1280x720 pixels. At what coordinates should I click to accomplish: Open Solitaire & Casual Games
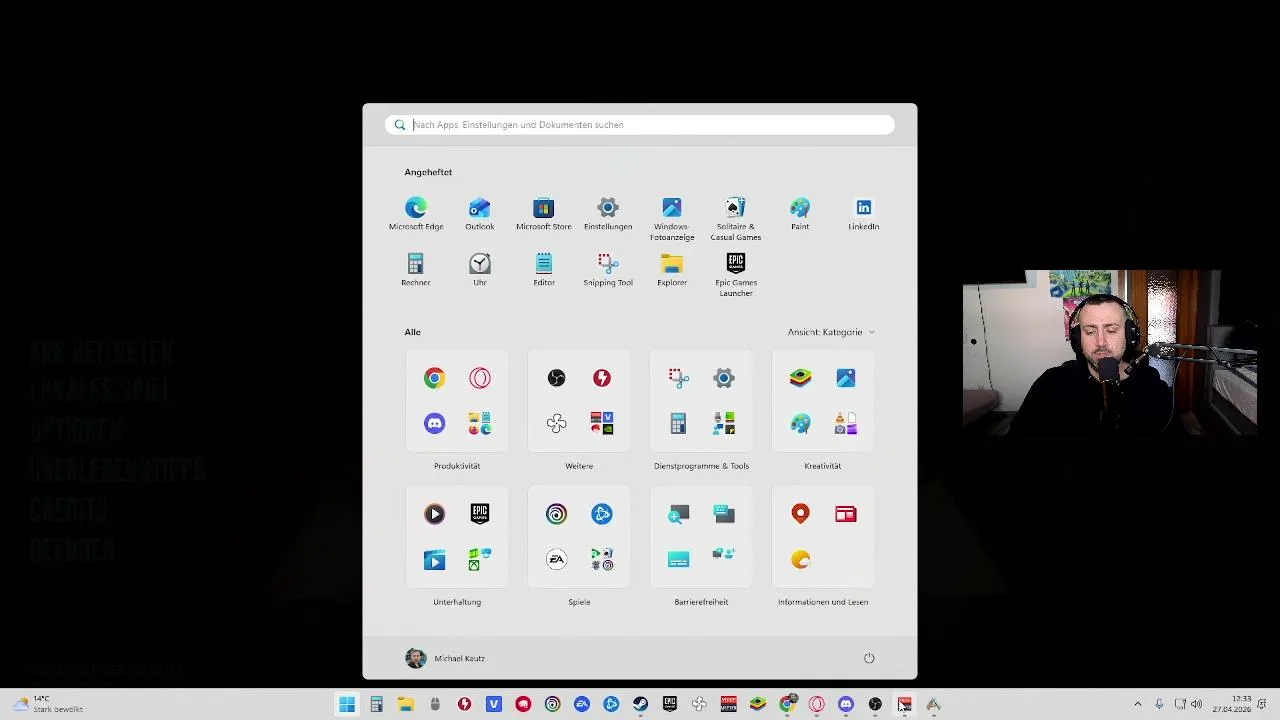pos(736,219)
